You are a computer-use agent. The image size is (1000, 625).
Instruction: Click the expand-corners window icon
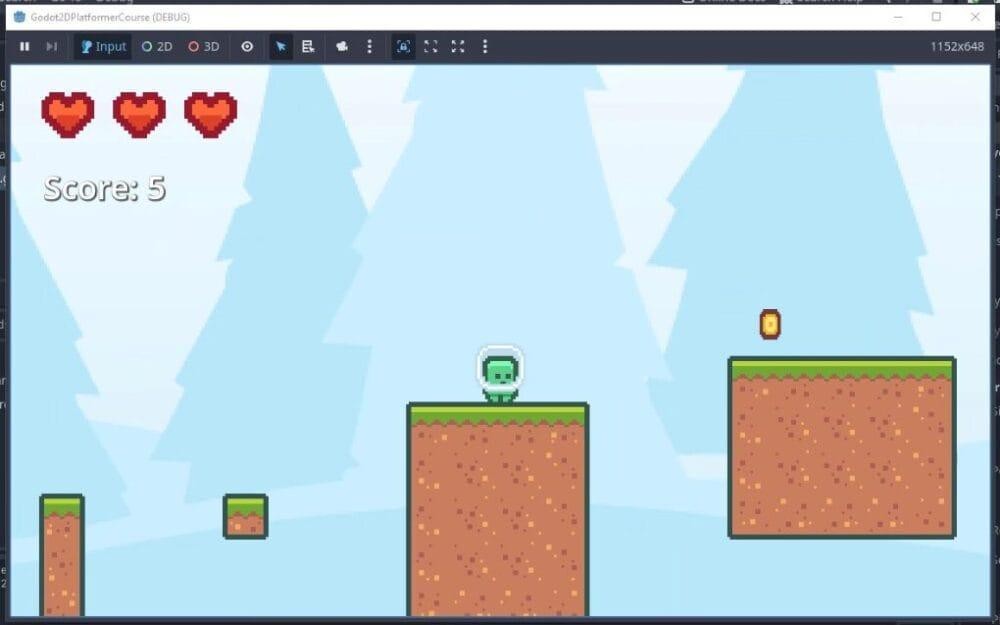[x=430, y=47]
